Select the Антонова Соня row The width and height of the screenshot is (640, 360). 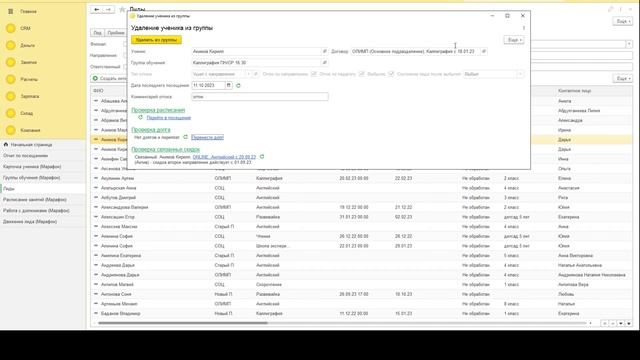[362, 294]
